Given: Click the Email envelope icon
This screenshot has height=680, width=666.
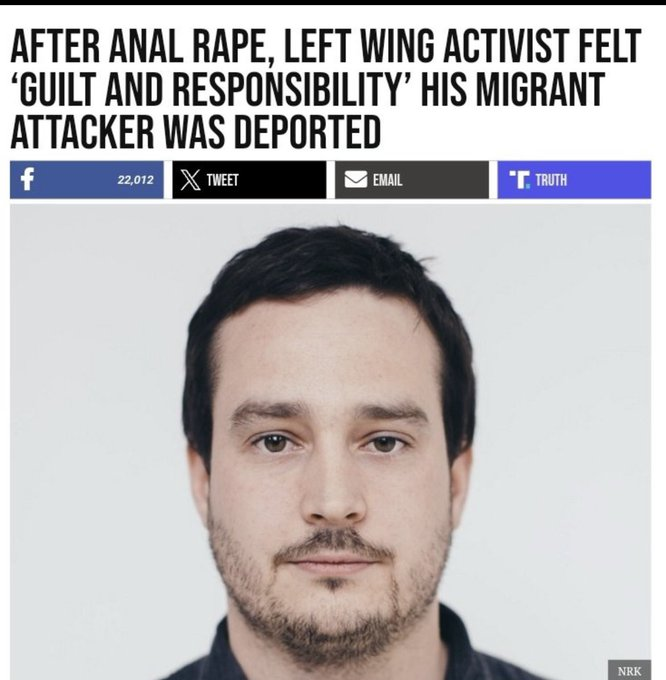Looking at the screenshot, I should tap(356, 180).
